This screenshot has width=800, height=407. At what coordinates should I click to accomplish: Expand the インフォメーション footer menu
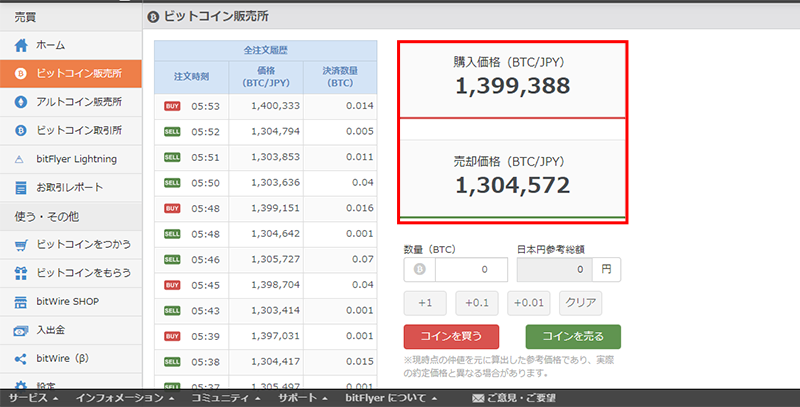[126, 398]
